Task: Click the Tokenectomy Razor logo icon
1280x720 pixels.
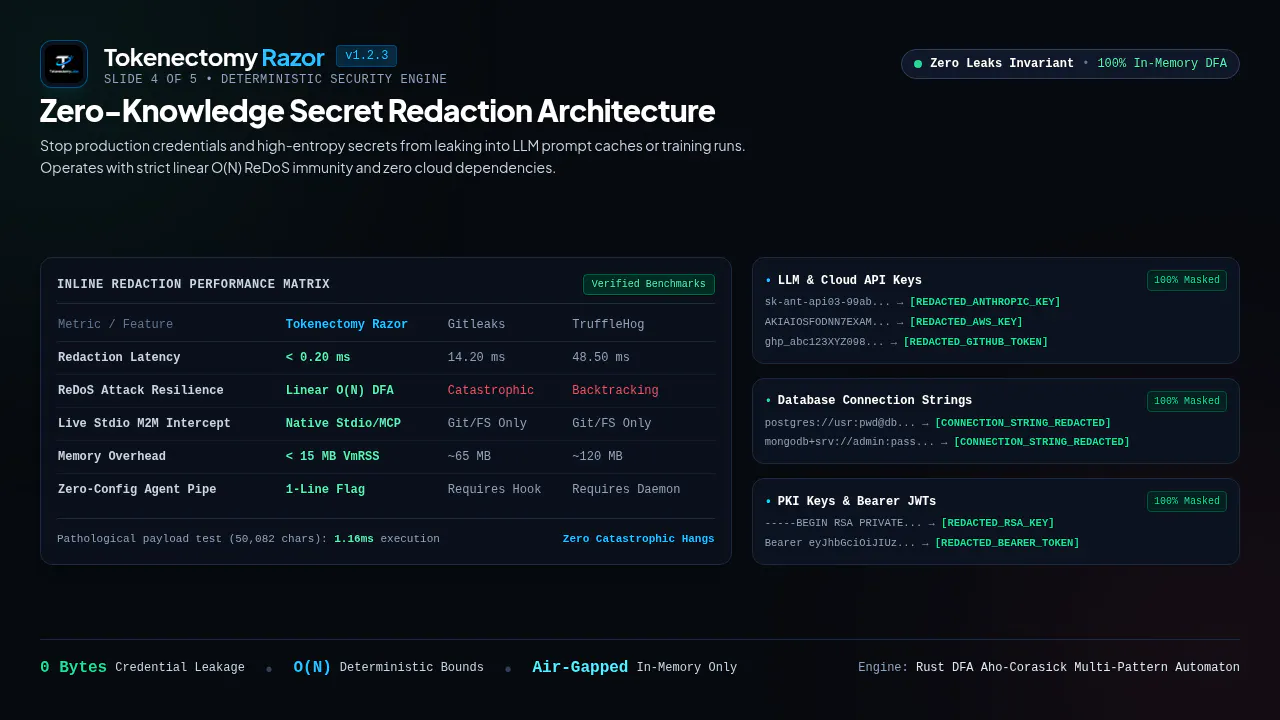Action: pyautogui.click(x=64, y=64)
